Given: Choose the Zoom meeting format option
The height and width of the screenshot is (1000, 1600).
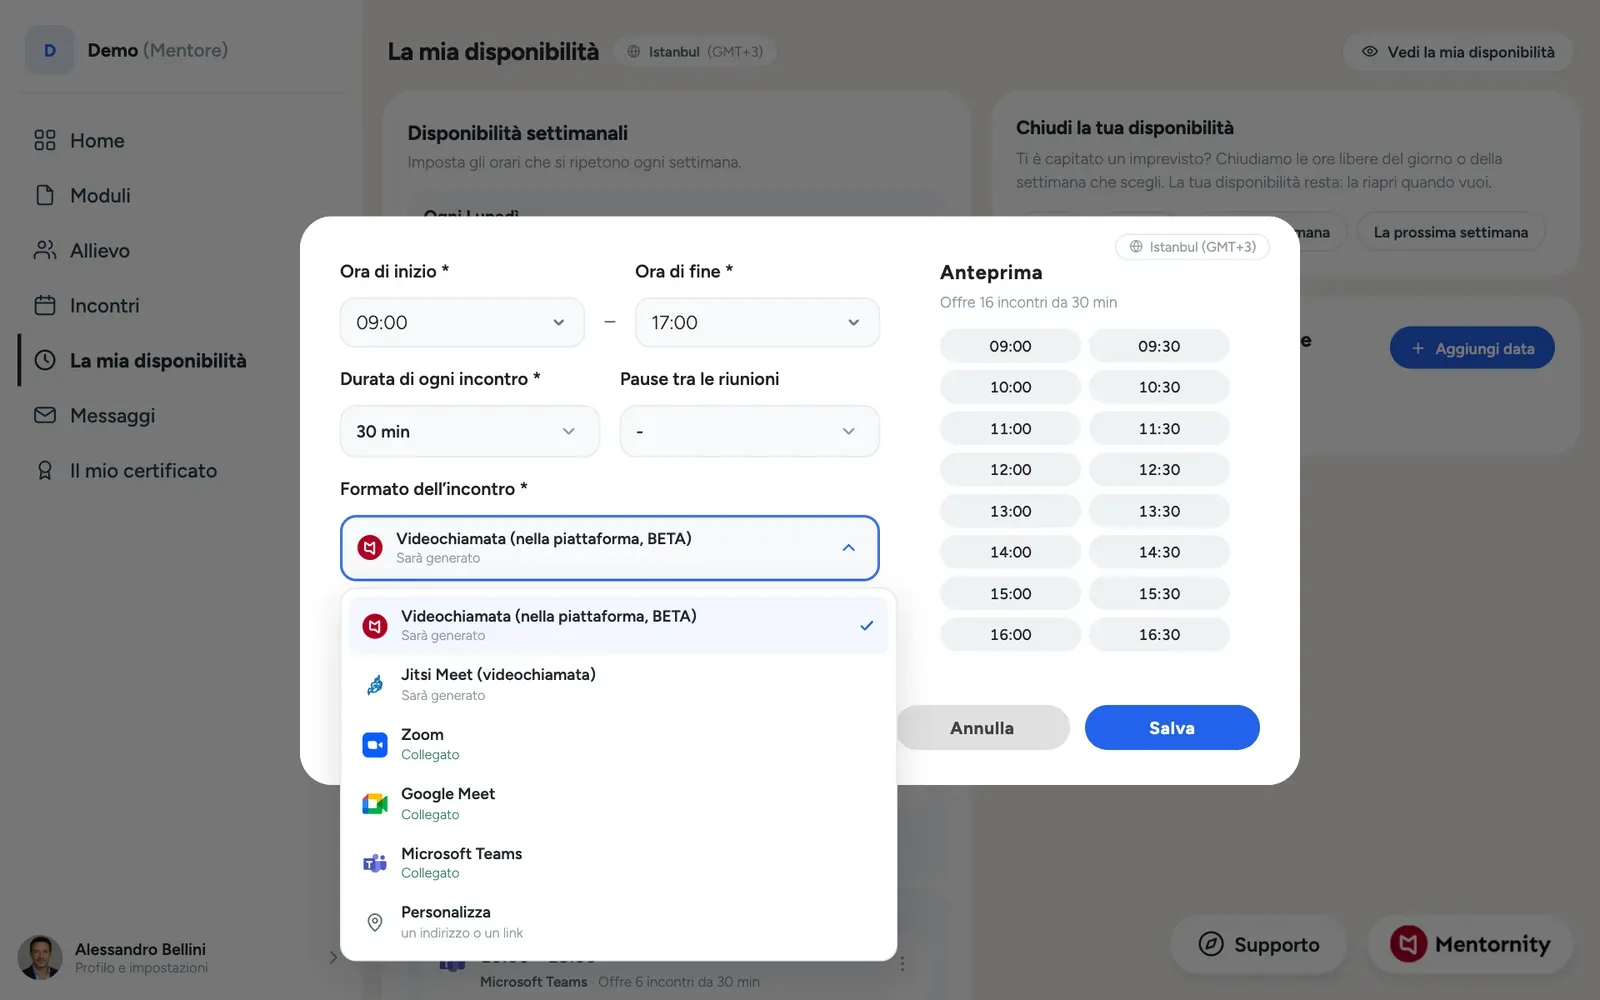Looking at the screenshot, I should click(x=618, y=744).
